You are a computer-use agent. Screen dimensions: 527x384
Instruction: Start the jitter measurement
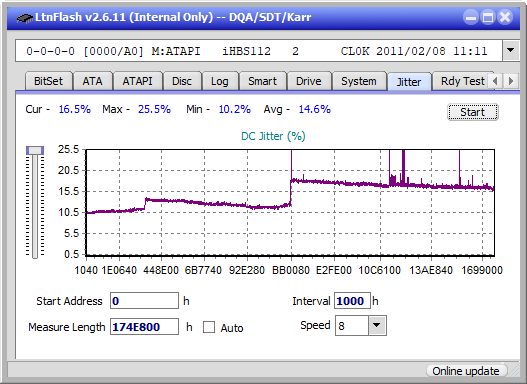473,112
